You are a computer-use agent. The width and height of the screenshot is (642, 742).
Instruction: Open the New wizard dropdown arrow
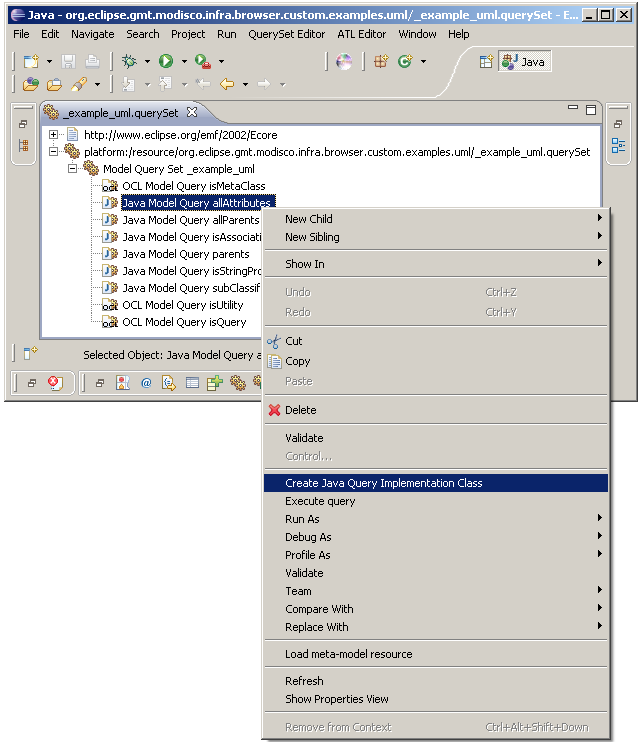point(49,62)
